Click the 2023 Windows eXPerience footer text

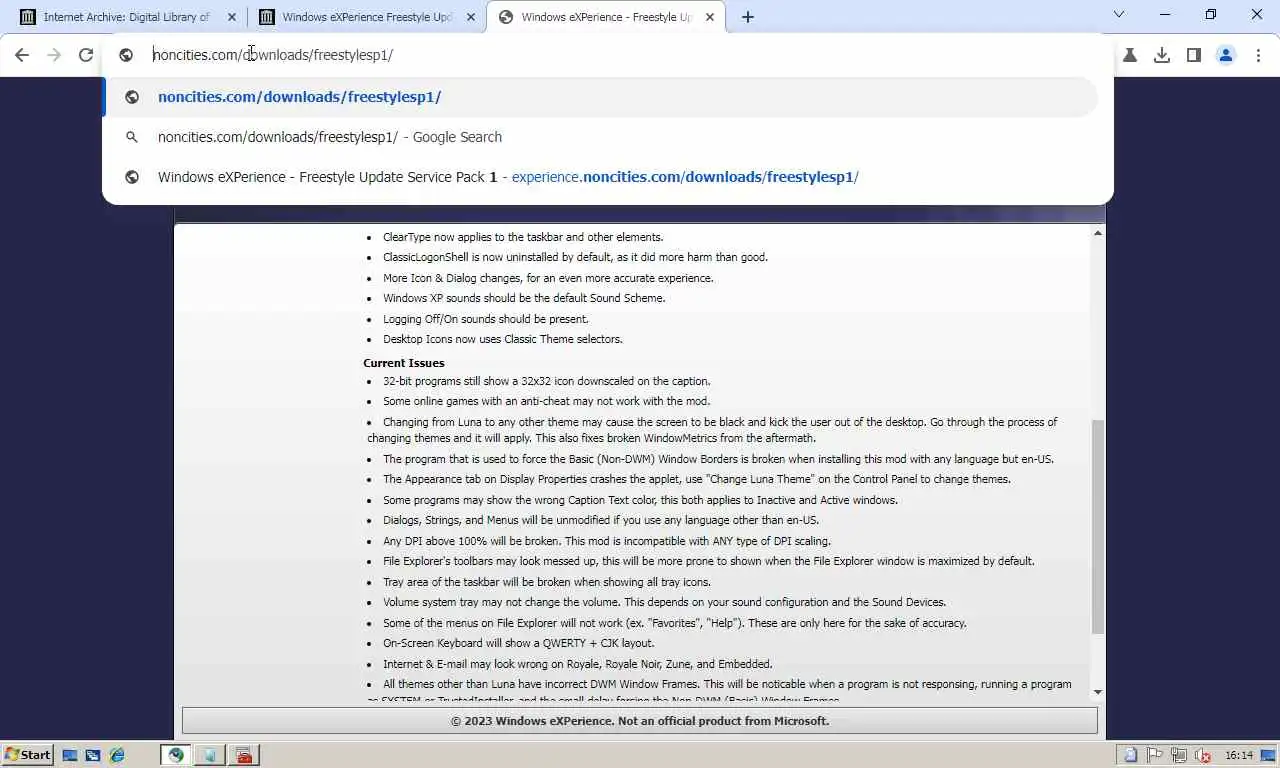640,721
